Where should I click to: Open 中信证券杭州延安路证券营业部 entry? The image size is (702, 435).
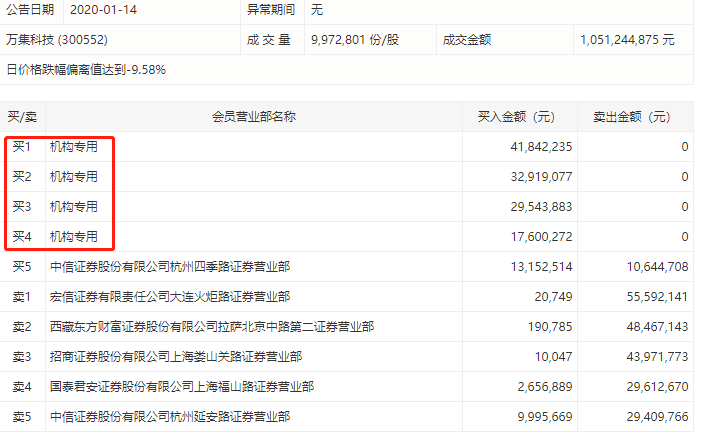(x=170, y=417)
